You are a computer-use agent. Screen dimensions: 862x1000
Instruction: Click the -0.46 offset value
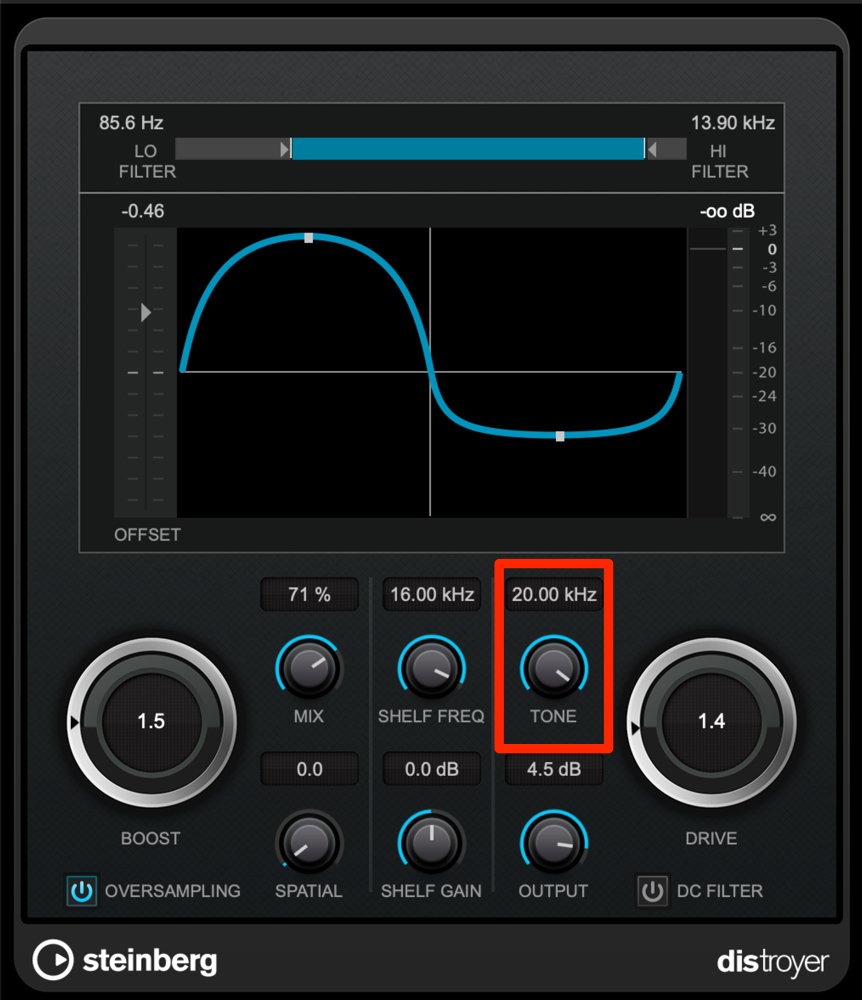pos(143,211)
